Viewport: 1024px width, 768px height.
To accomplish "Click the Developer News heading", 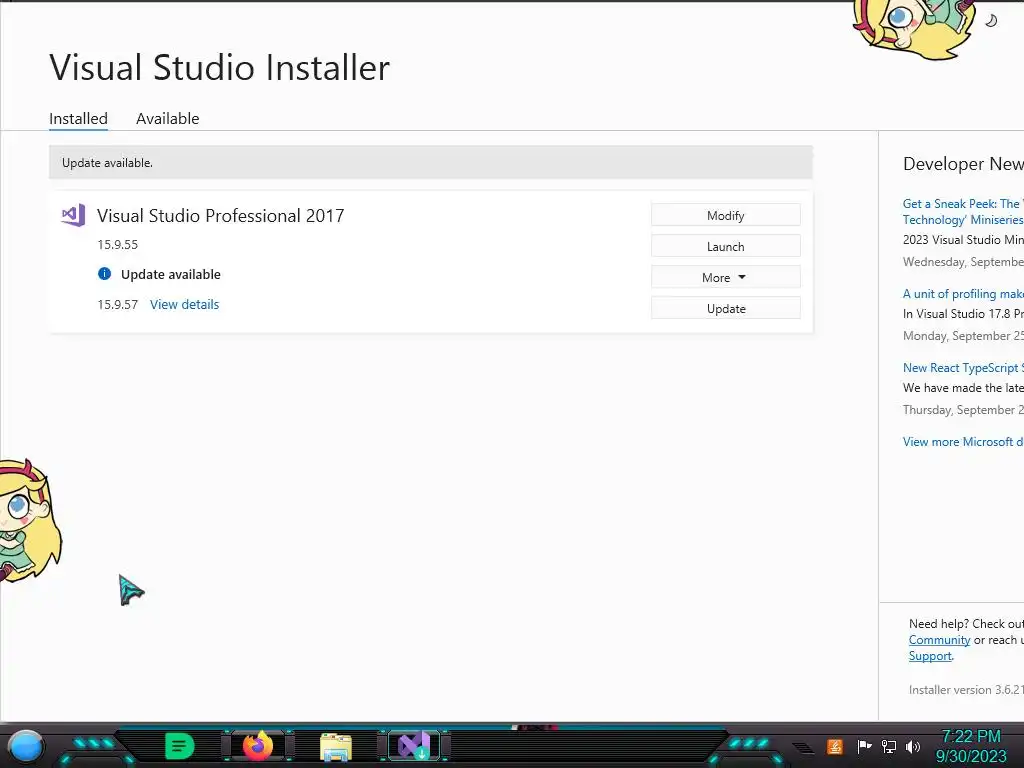I will pos(963,164).
